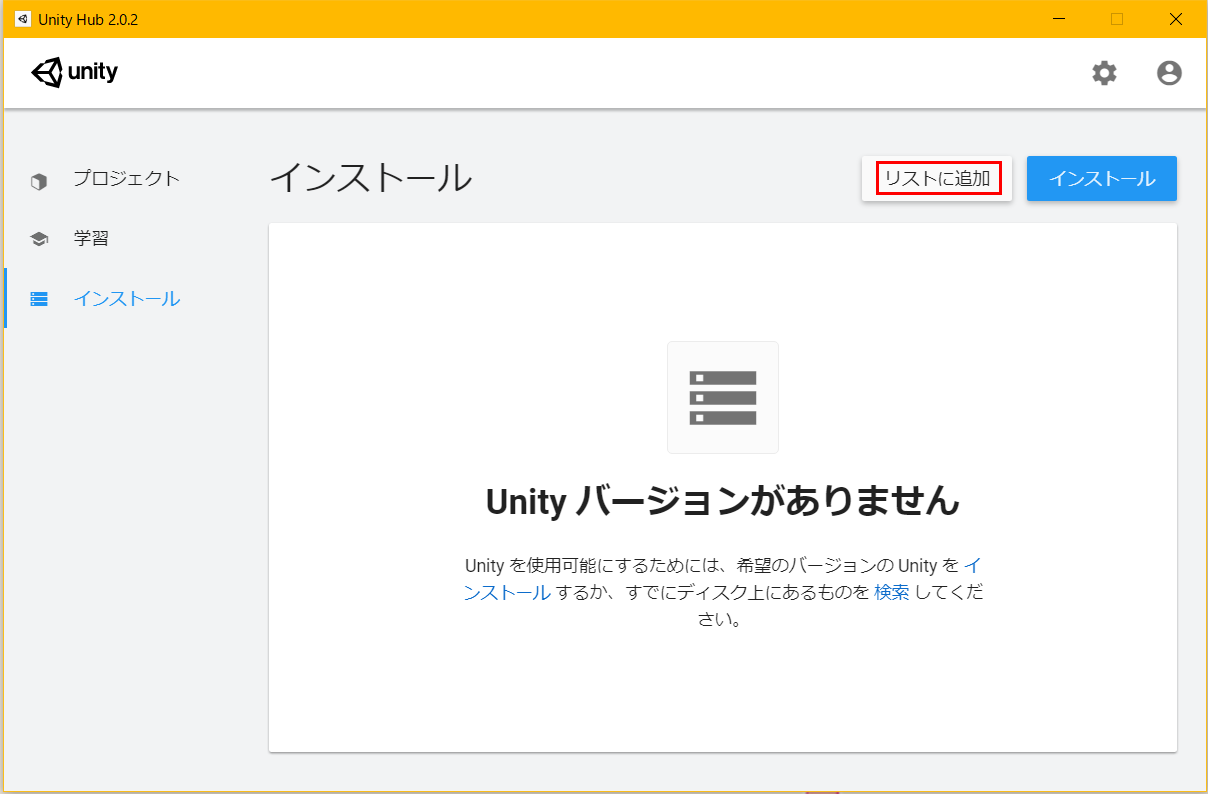
Task: Switch to the 学習 sidebar tab
Action: click(x=91, y=239)
